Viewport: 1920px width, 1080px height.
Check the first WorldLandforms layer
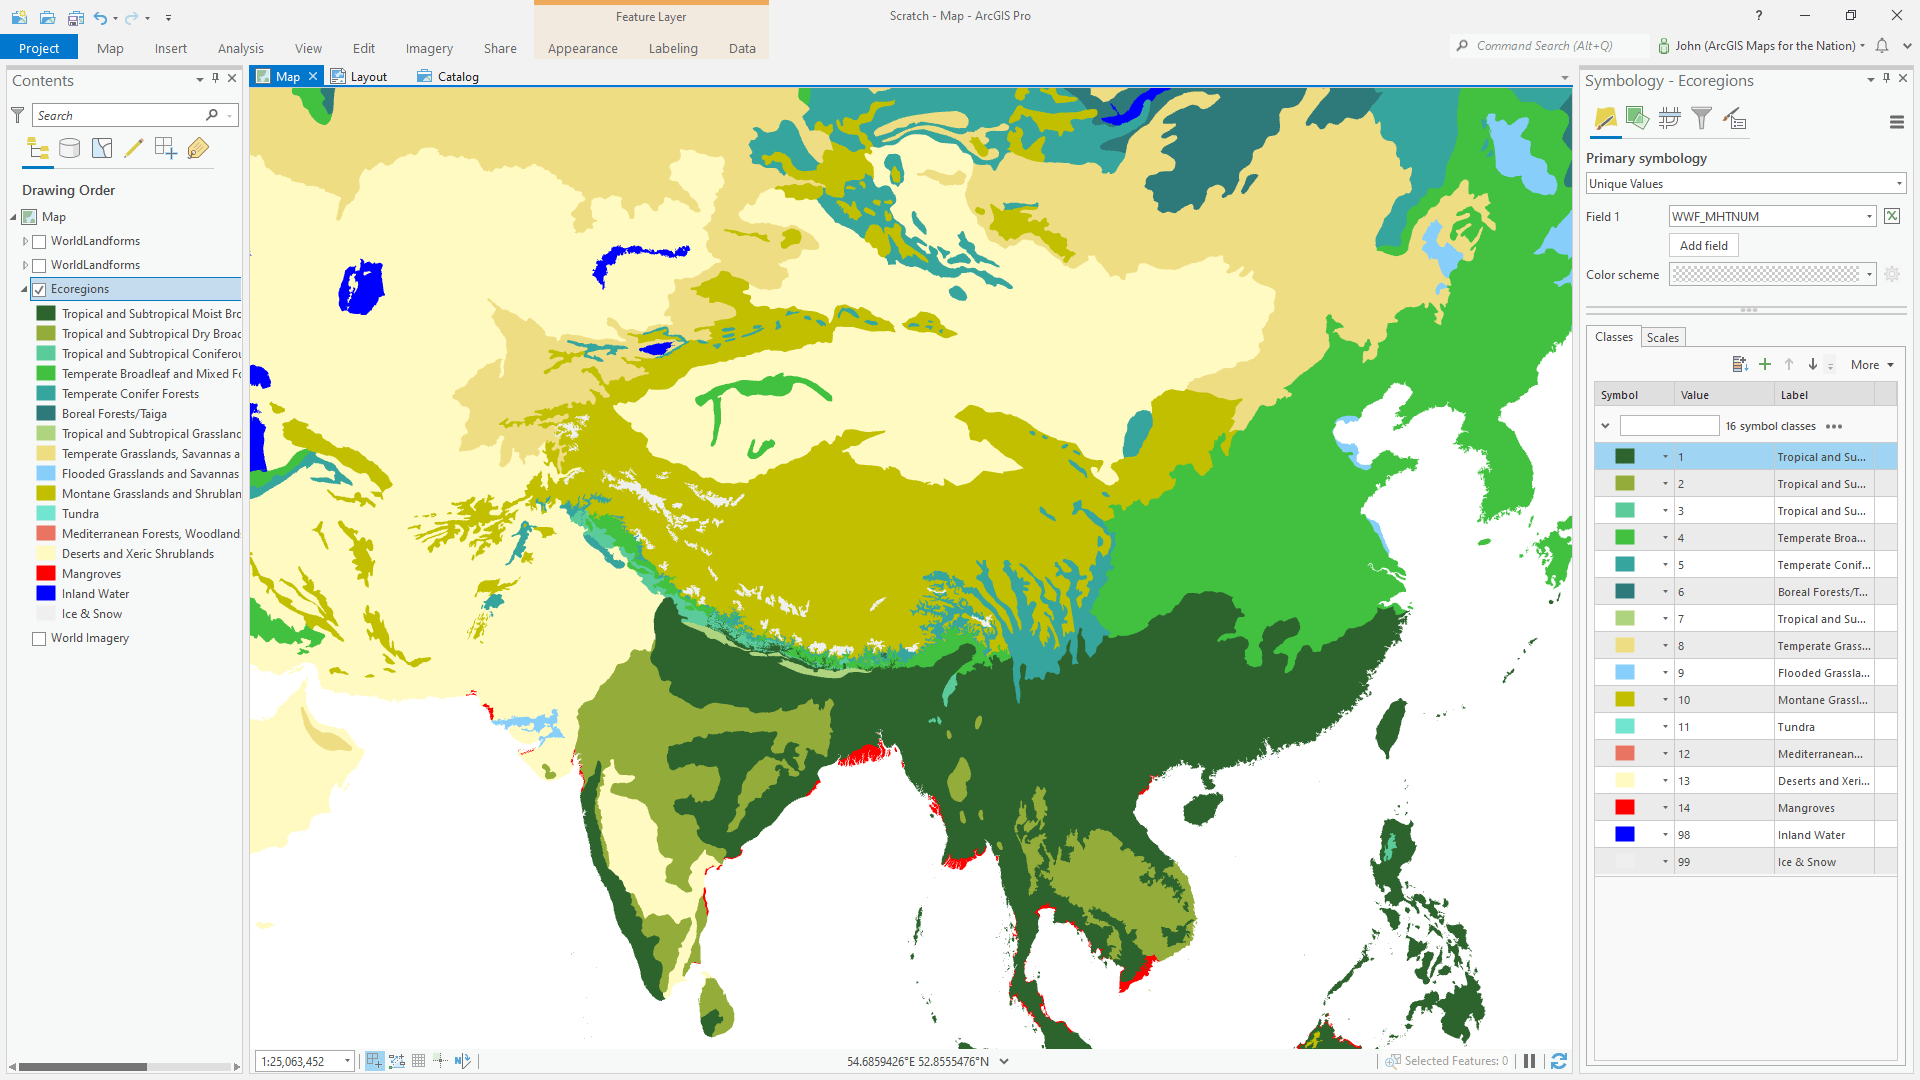tap(40, 242)
